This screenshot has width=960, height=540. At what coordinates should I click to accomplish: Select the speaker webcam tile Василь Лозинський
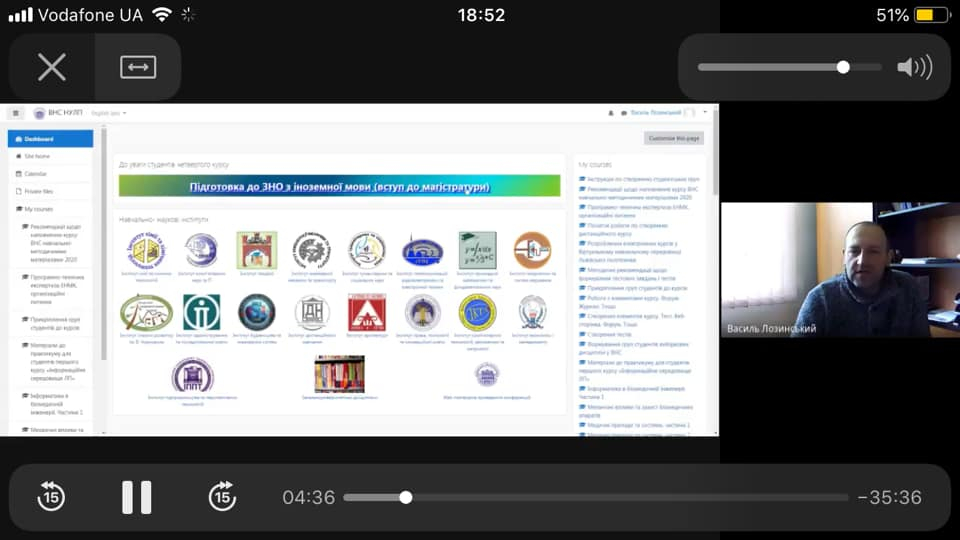click(x=840, y=269)
